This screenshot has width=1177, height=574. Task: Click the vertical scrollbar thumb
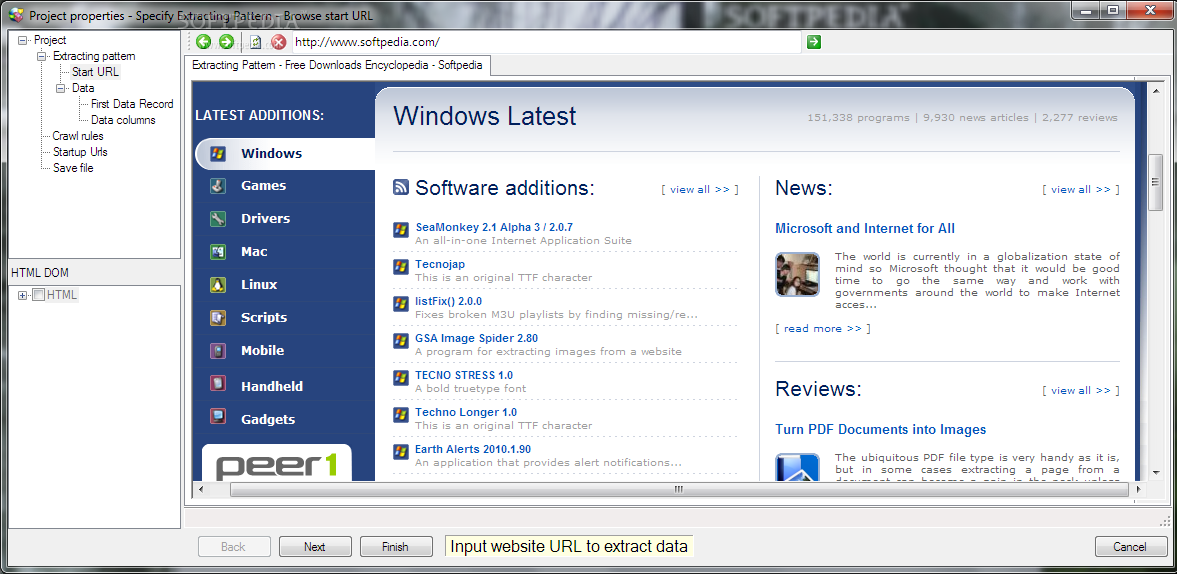tap(1156, 182)
